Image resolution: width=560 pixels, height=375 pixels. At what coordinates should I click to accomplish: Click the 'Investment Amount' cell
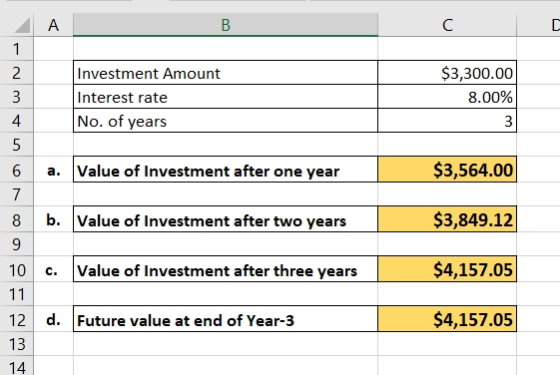225,73
